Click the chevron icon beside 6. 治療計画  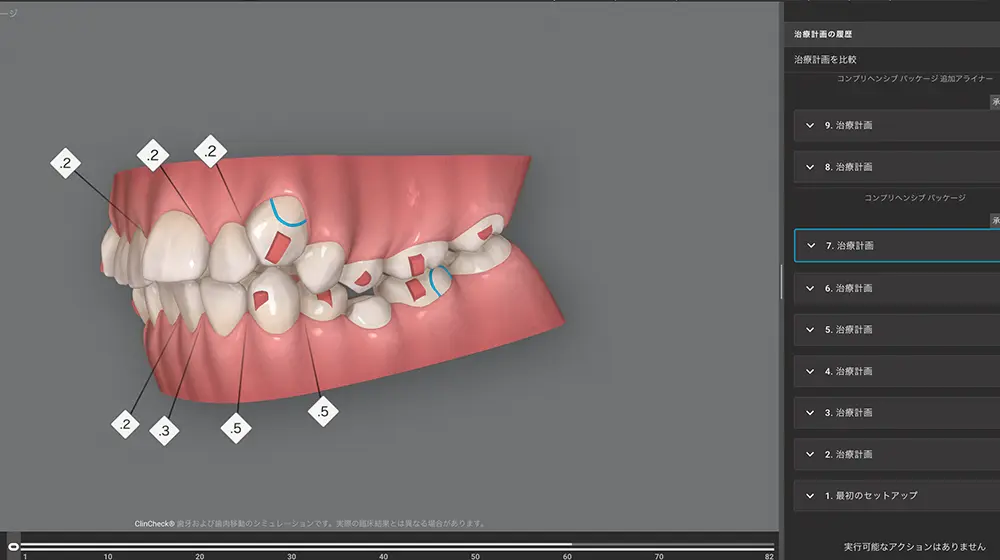(810, 288)
